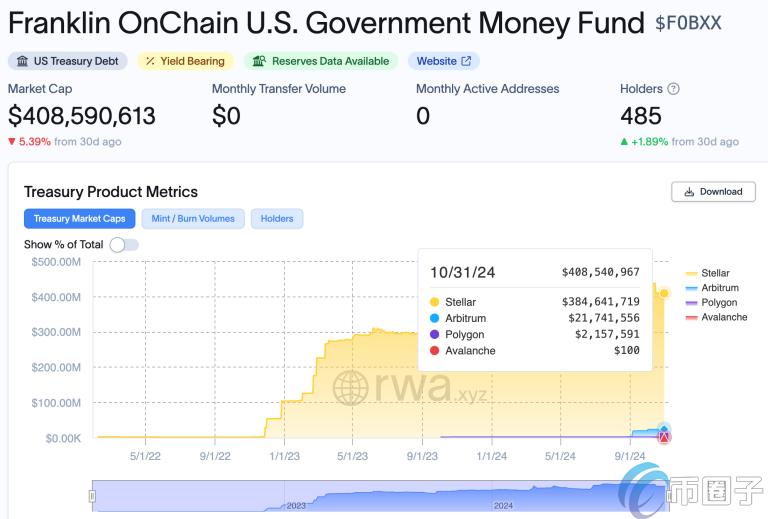Click the percent icon on Yield Bearing tag
Image resolution: width=768 pixels, height=519 pixels.
pyautogui.click(x=150, y=61)
